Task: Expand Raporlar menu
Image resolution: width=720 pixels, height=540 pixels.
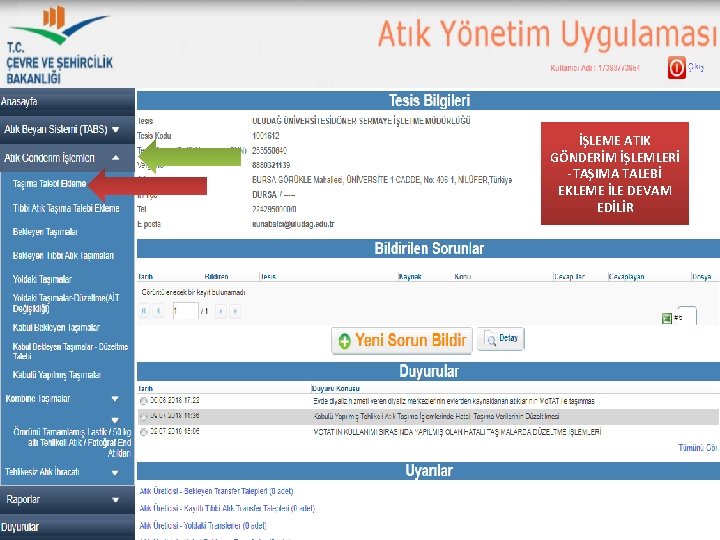Action: point(68,500)
